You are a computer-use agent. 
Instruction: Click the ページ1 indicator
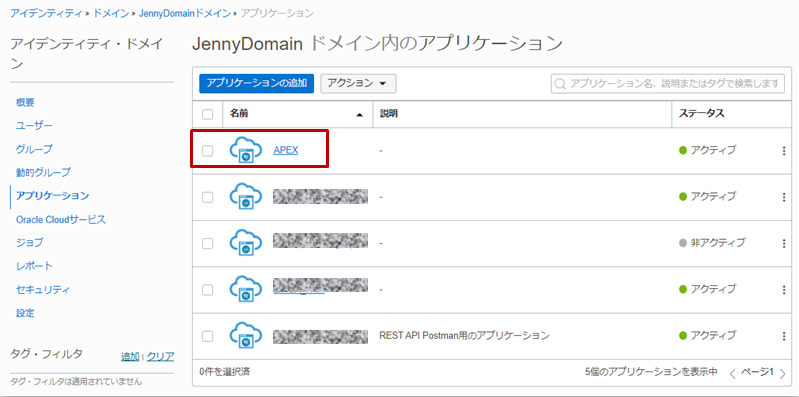[757, 372]
